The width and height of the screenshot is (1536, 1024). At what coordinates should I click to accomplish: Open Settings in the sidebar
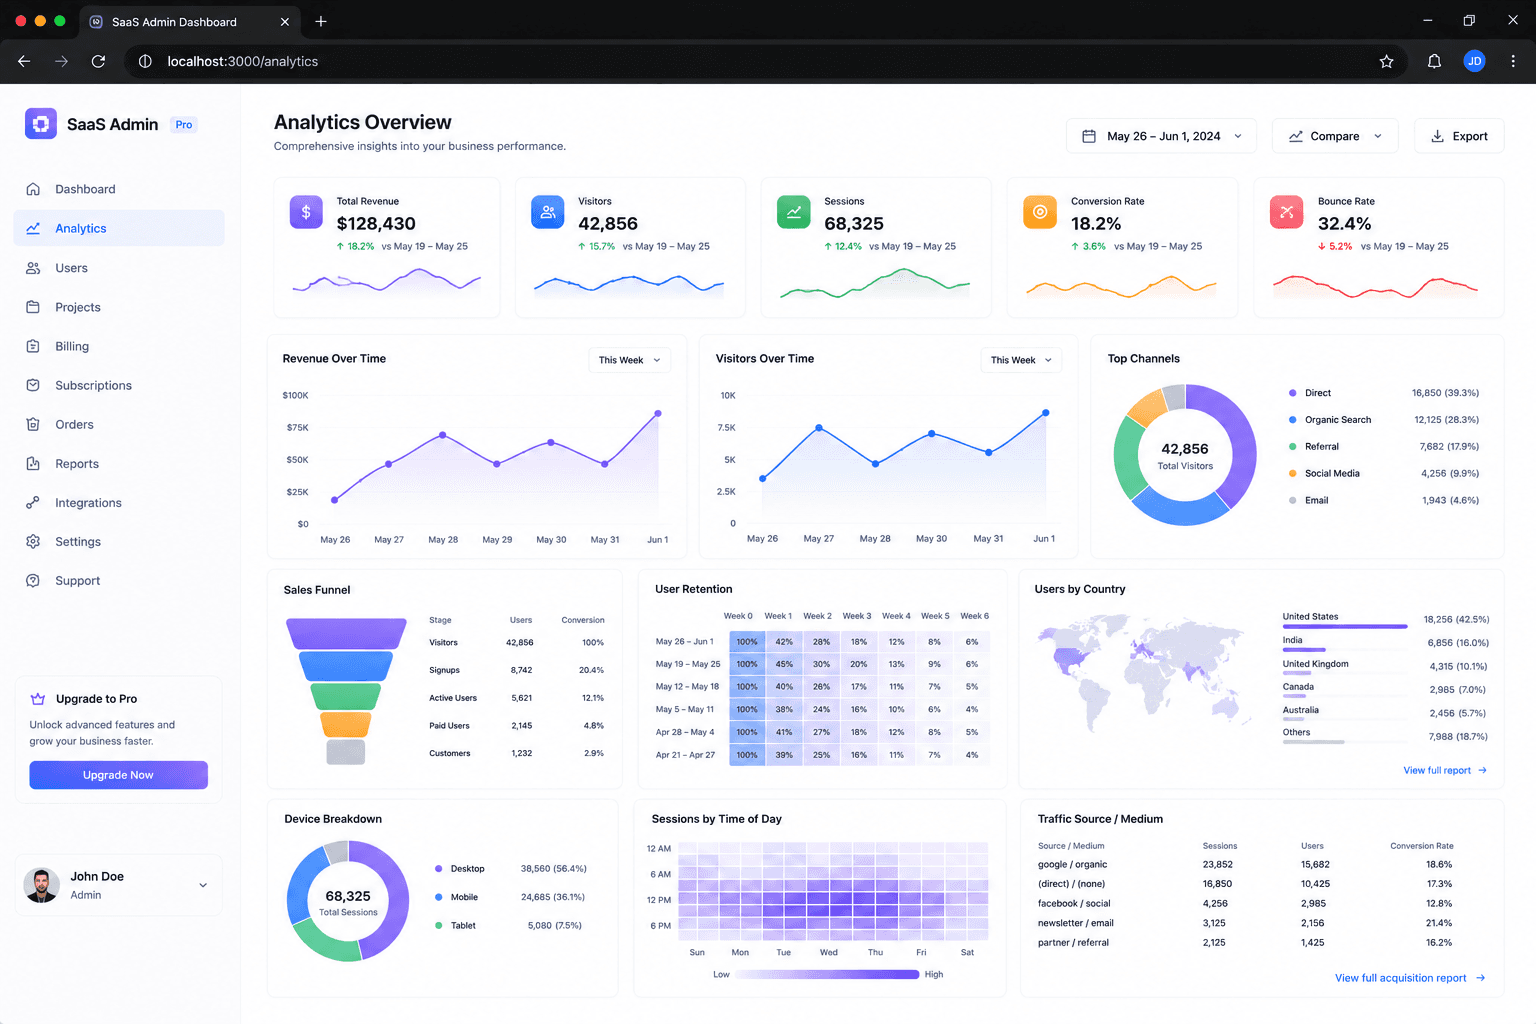pos(119,542)
